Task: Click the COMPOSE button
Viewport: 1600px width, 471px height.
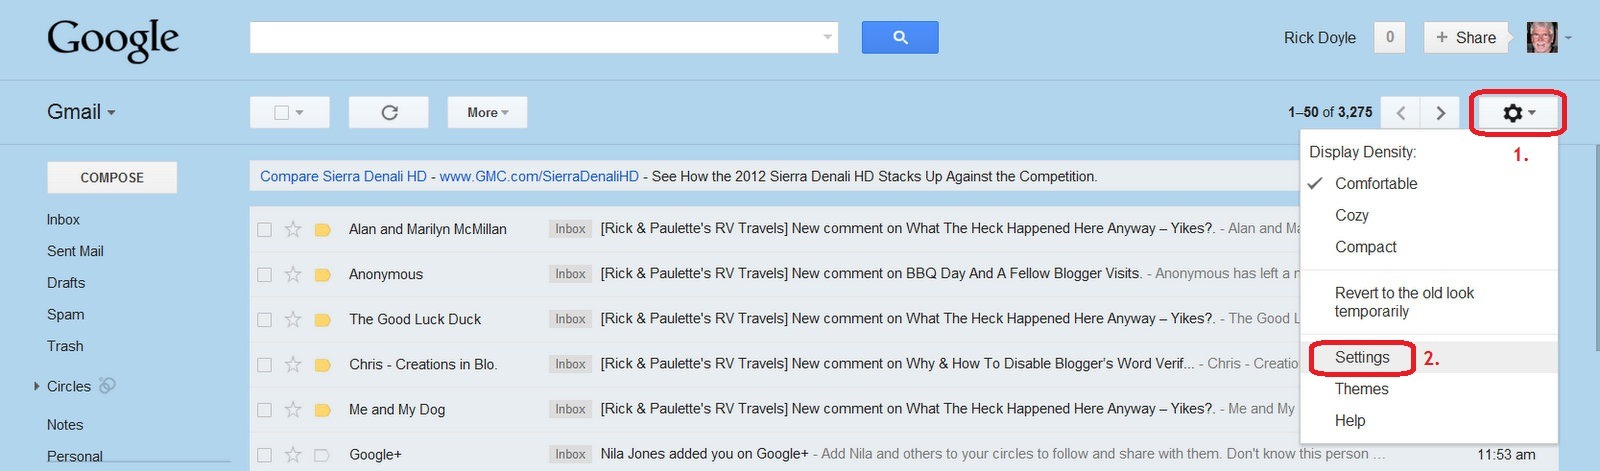Action: 112,177
